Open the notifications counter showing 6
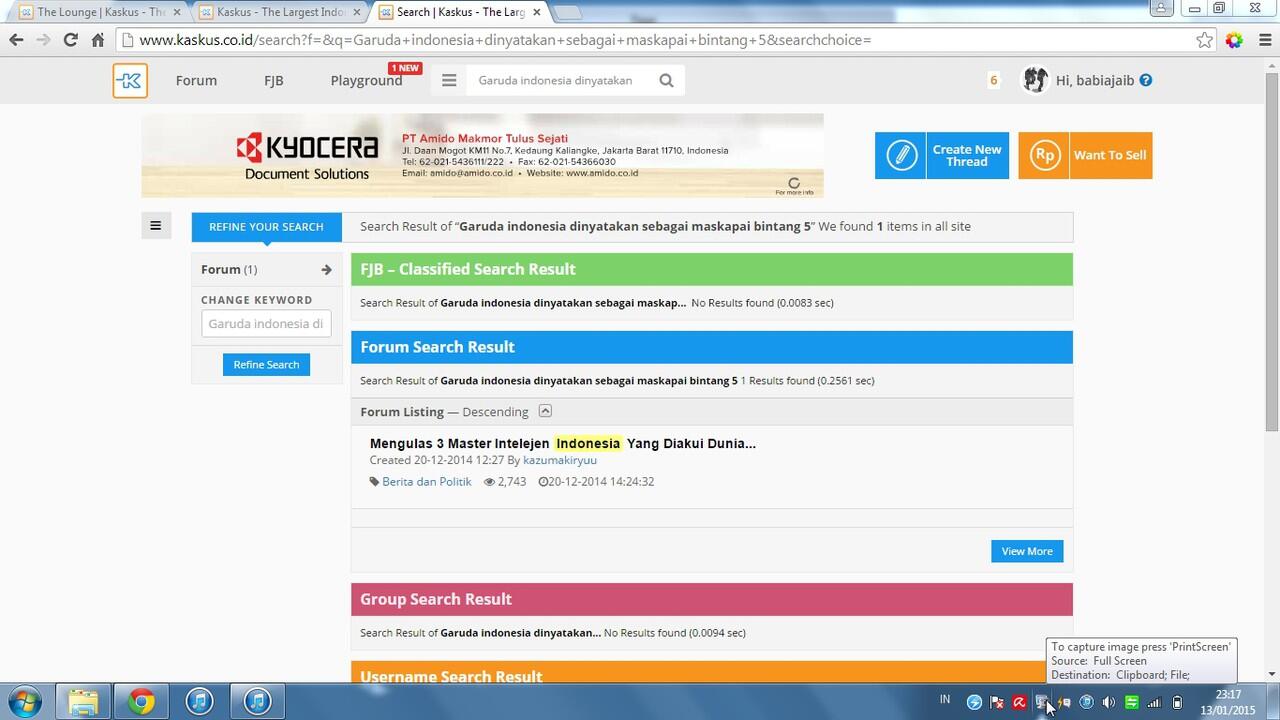The width and height of the screenshot is (1280, 720). click(993, 80)
